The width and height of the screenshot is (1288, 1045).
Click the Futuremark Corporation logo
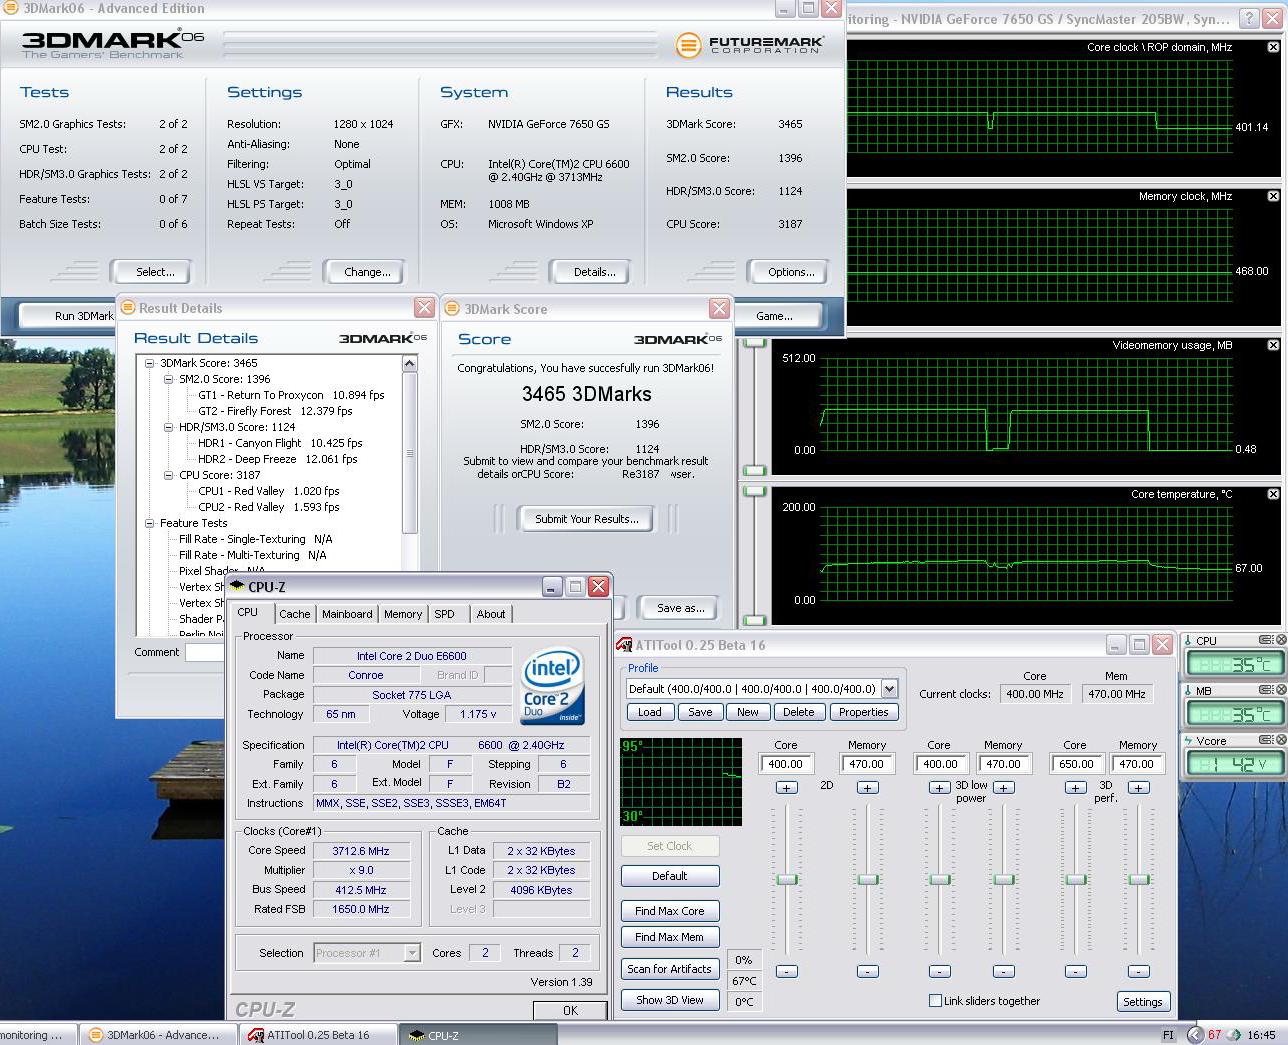click(750, 45)
